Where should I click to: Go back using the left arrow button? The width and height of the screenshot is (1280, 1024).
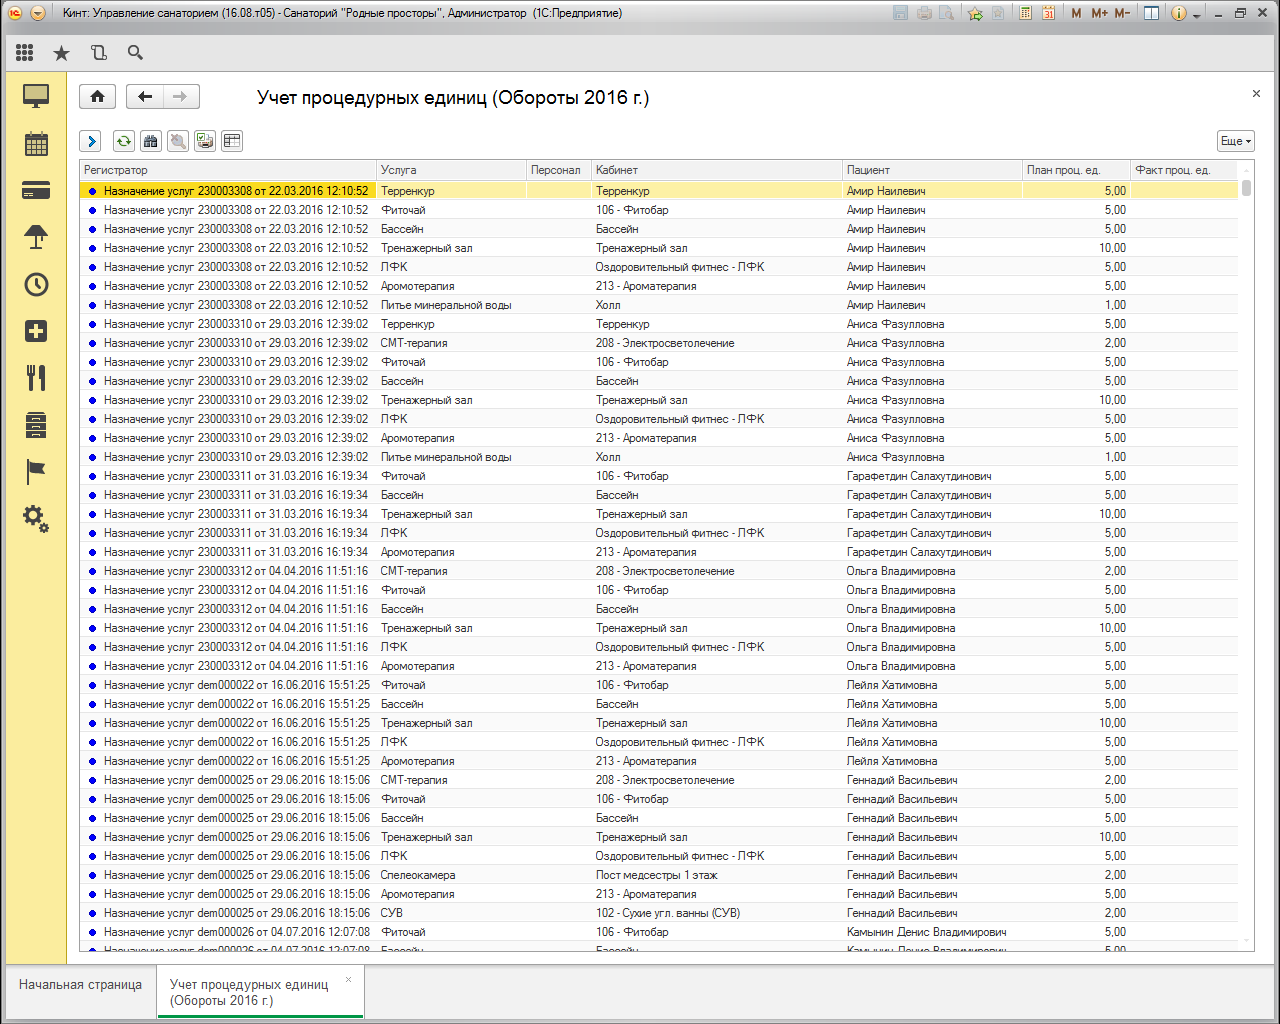pyautogui.click(x=145, y=97)
